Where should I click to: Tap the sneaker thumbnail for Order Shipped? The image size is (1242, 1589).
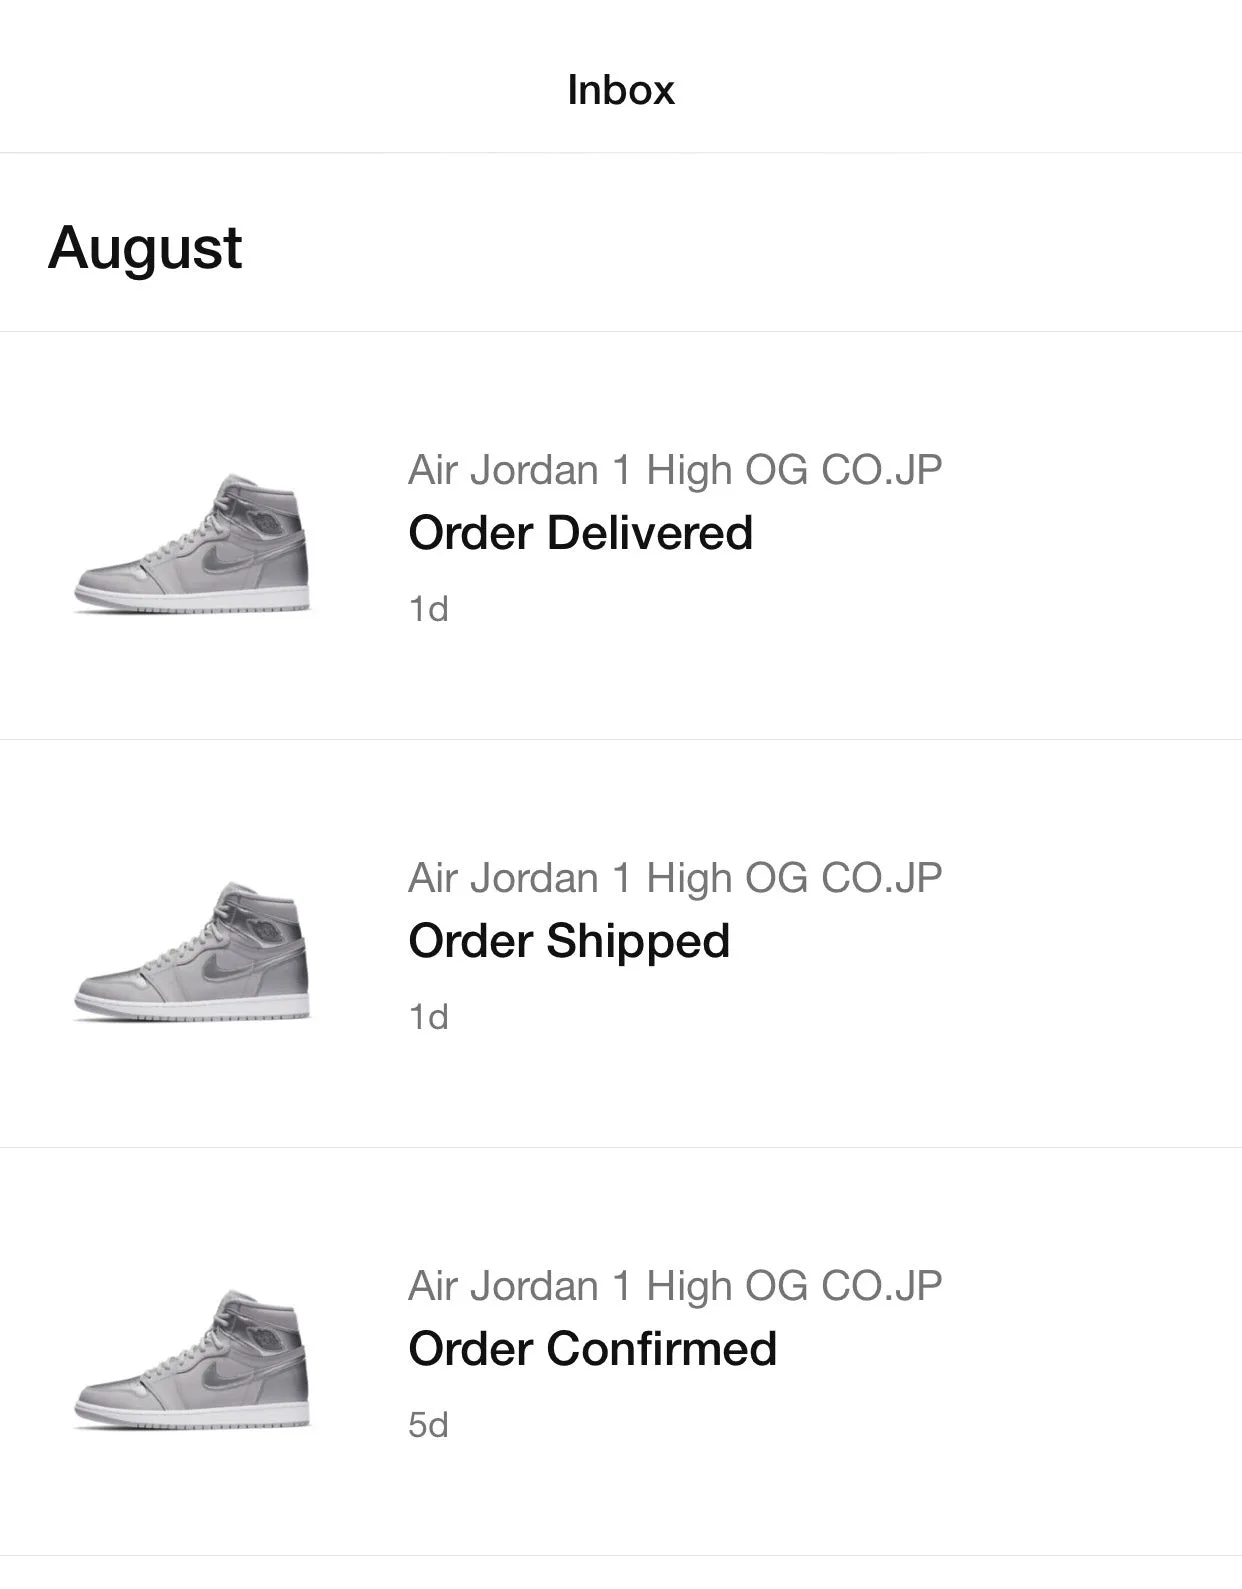coord(192,952)
